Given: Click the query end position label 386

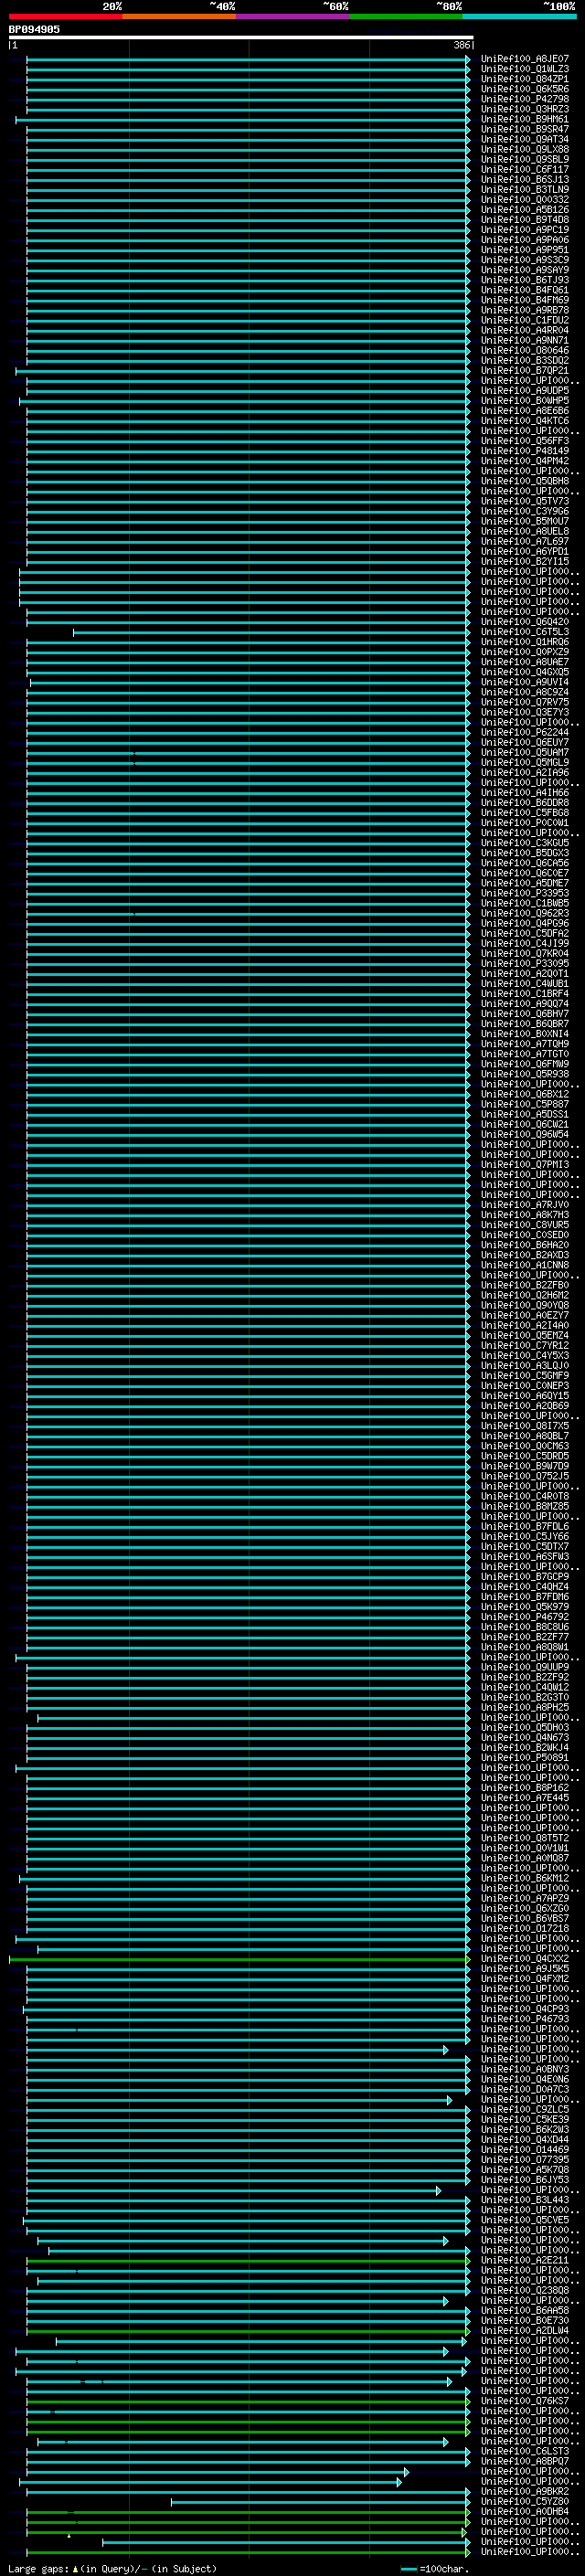Looking at the screenshot, I should pyautogui.click(x=461, y=45).
